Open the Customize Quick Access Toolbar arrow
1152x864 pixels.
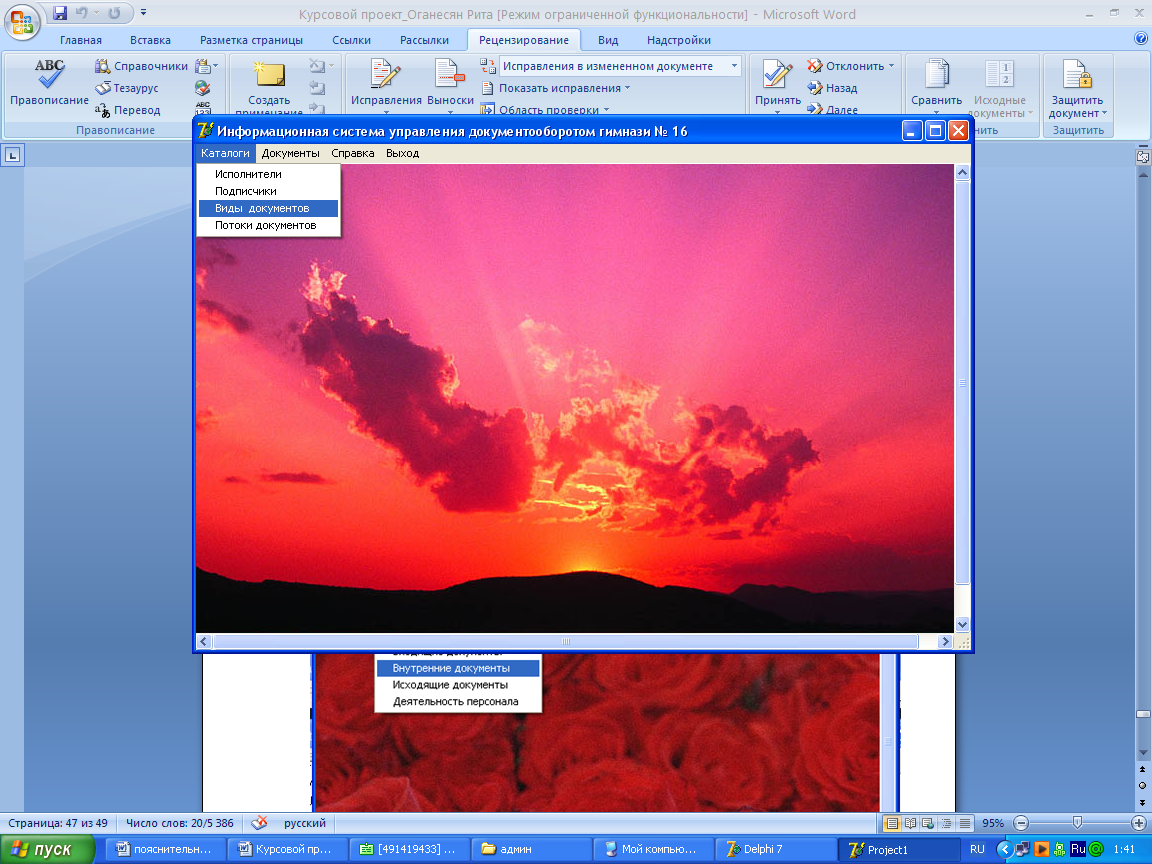point(143,12)
